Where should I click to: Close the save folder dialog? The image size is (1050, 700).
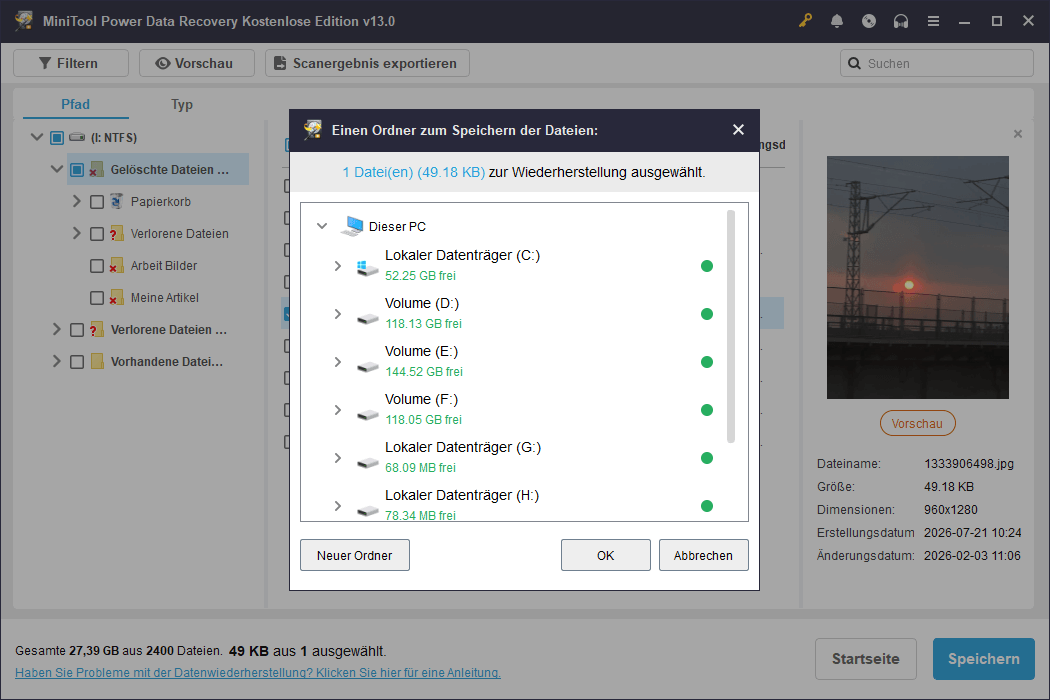(738, 129)
